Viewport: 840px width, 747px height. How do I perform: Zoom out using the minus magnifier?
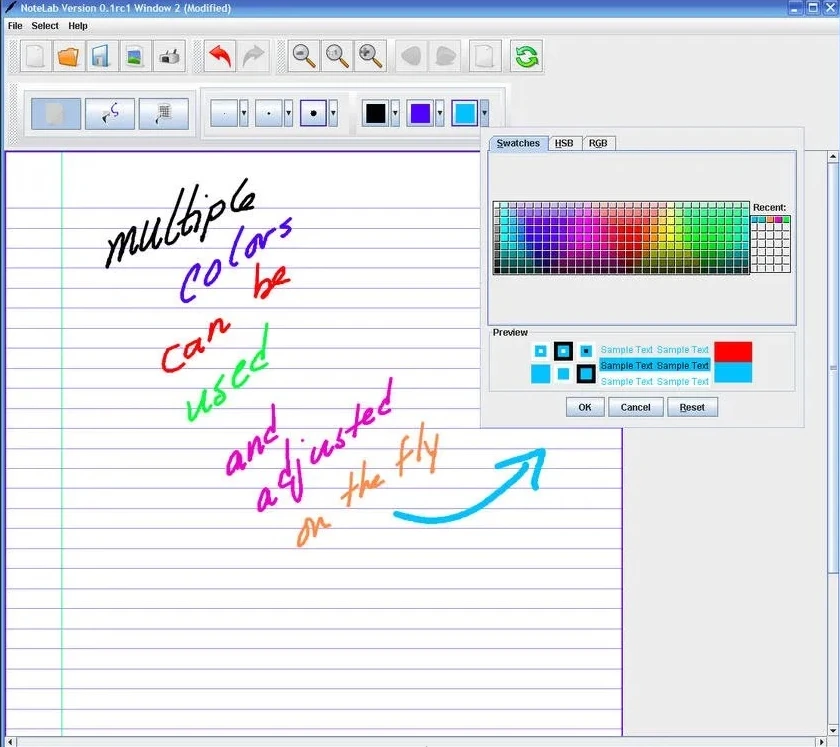coord(304,56)
